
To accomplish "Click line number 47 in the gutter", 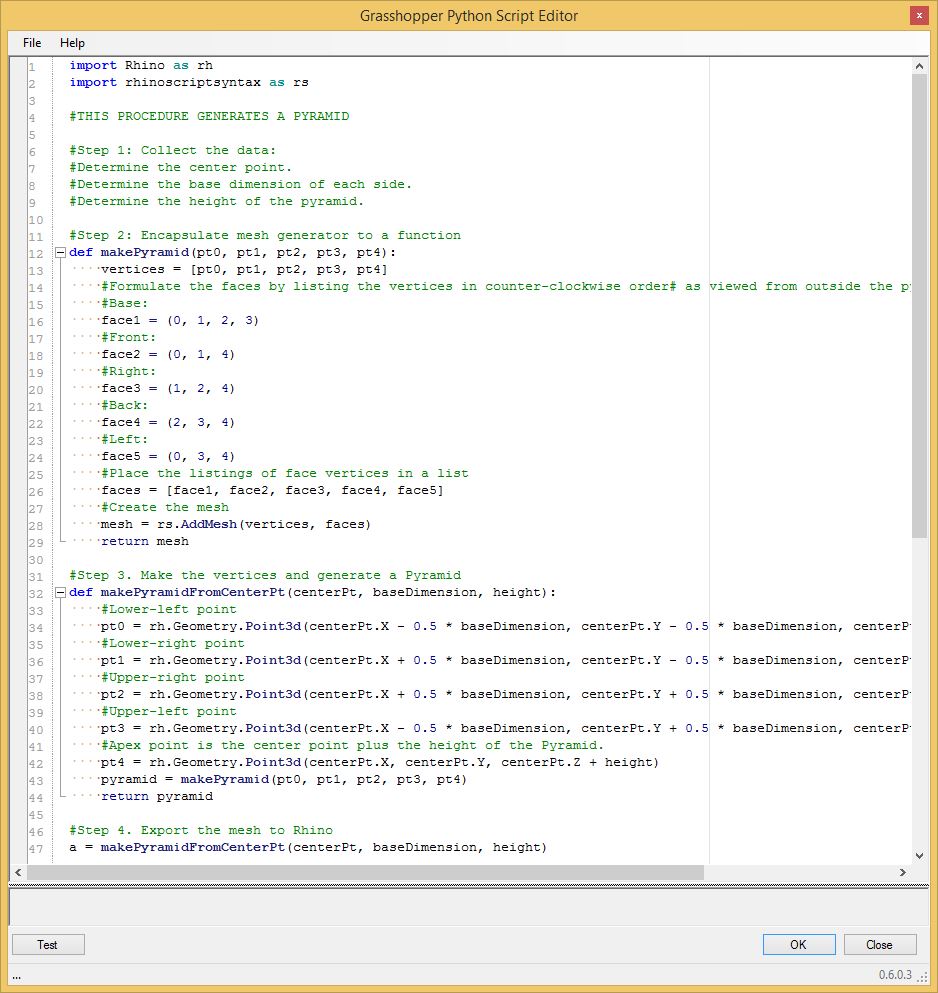I will tap(35, 849).
